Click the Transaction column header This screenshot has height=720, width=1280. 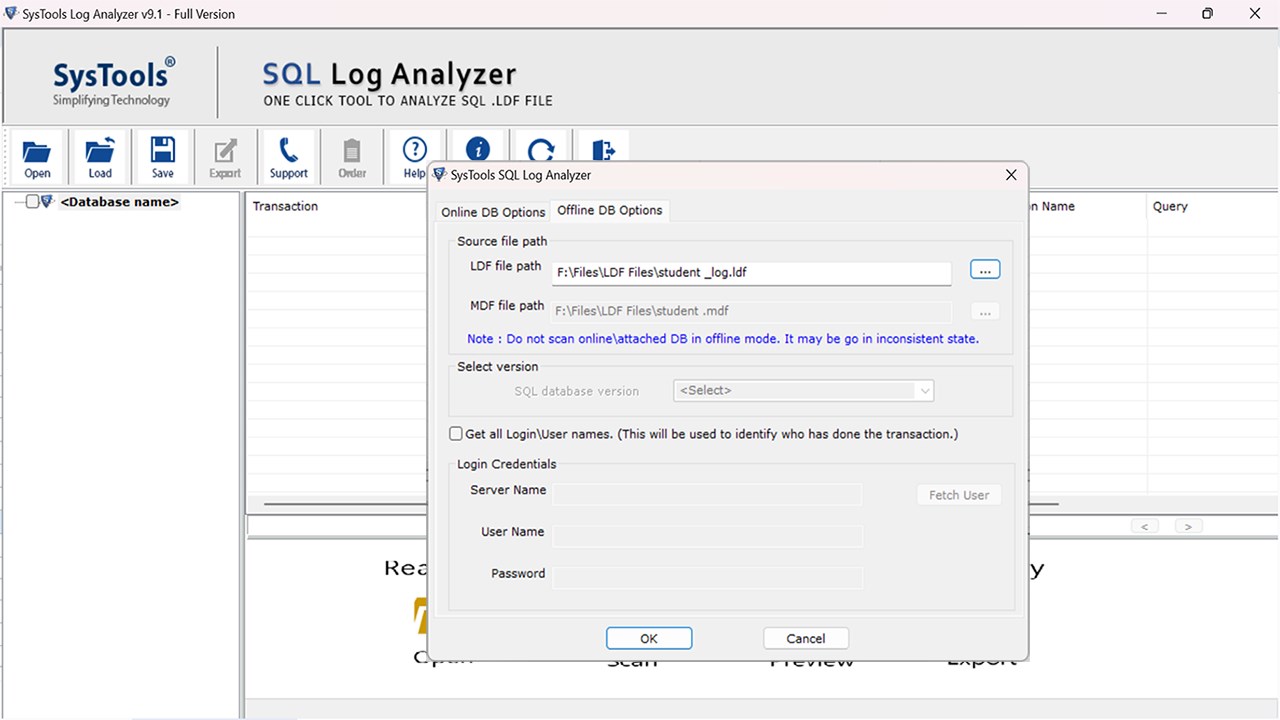(x=285, y=206)
